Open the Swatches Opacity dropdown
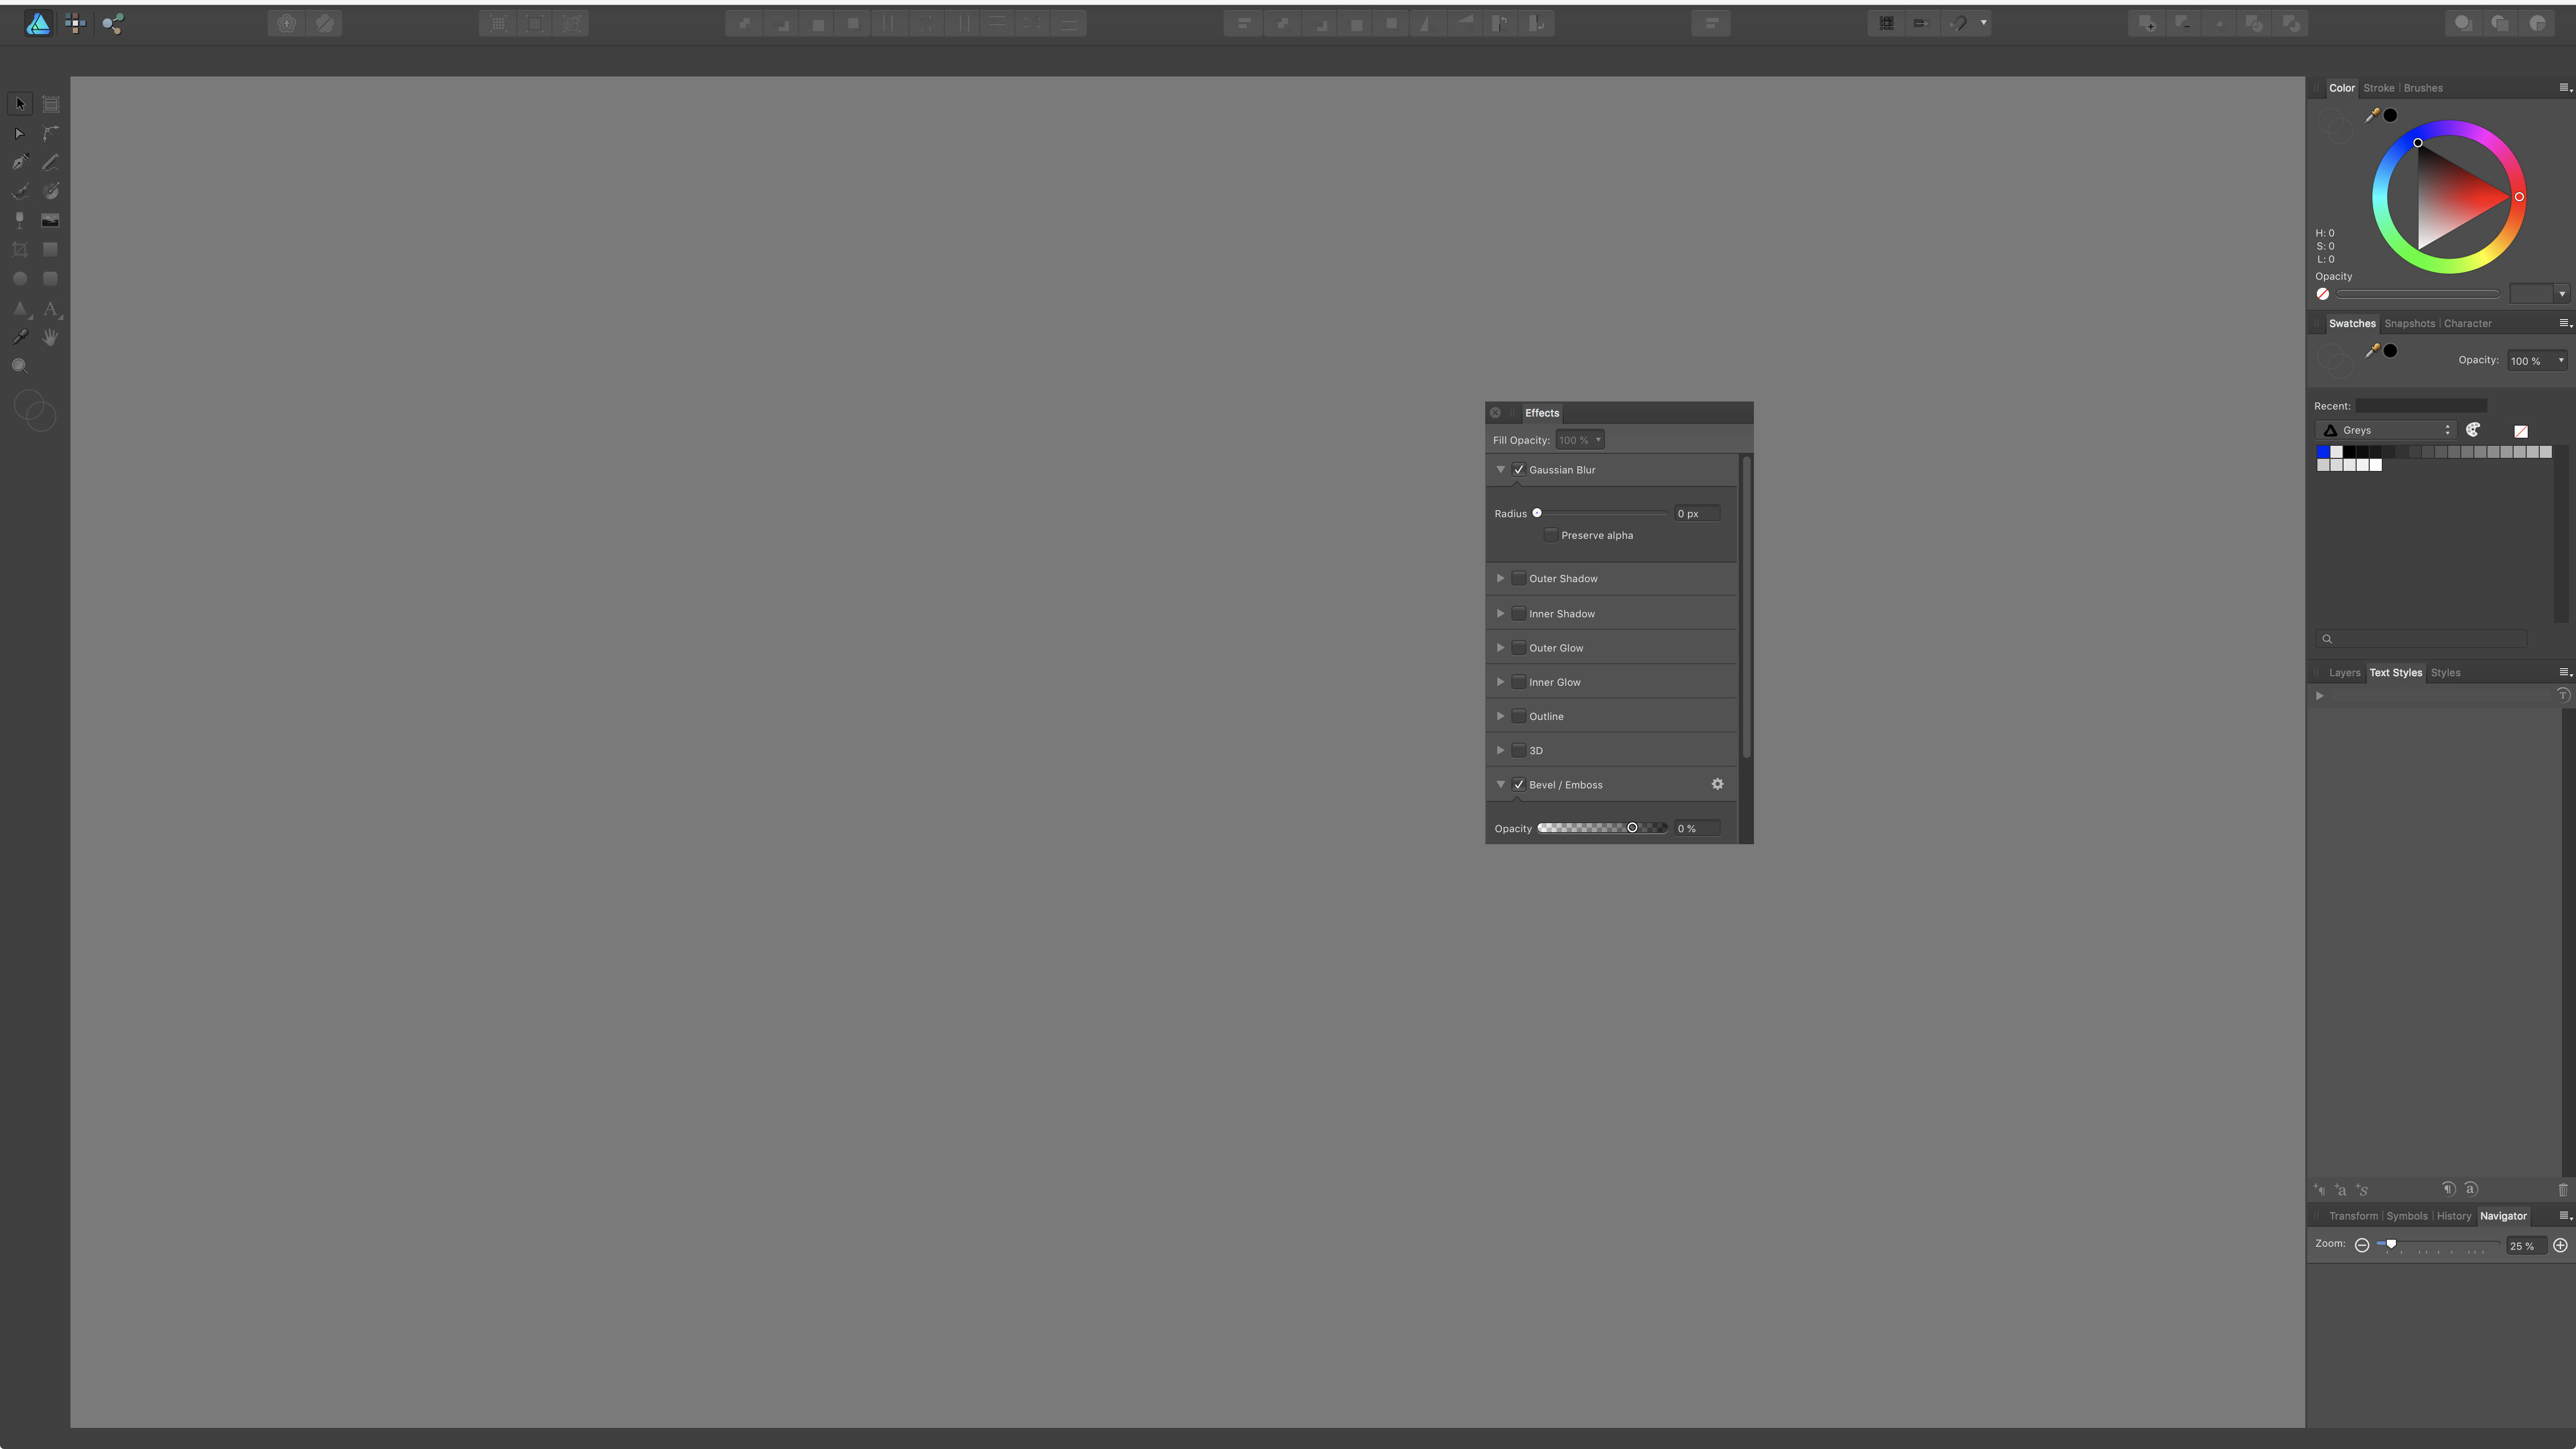Image resolution: width=2576 pixels, height=1449 pixels. (x=2536, y=361)
